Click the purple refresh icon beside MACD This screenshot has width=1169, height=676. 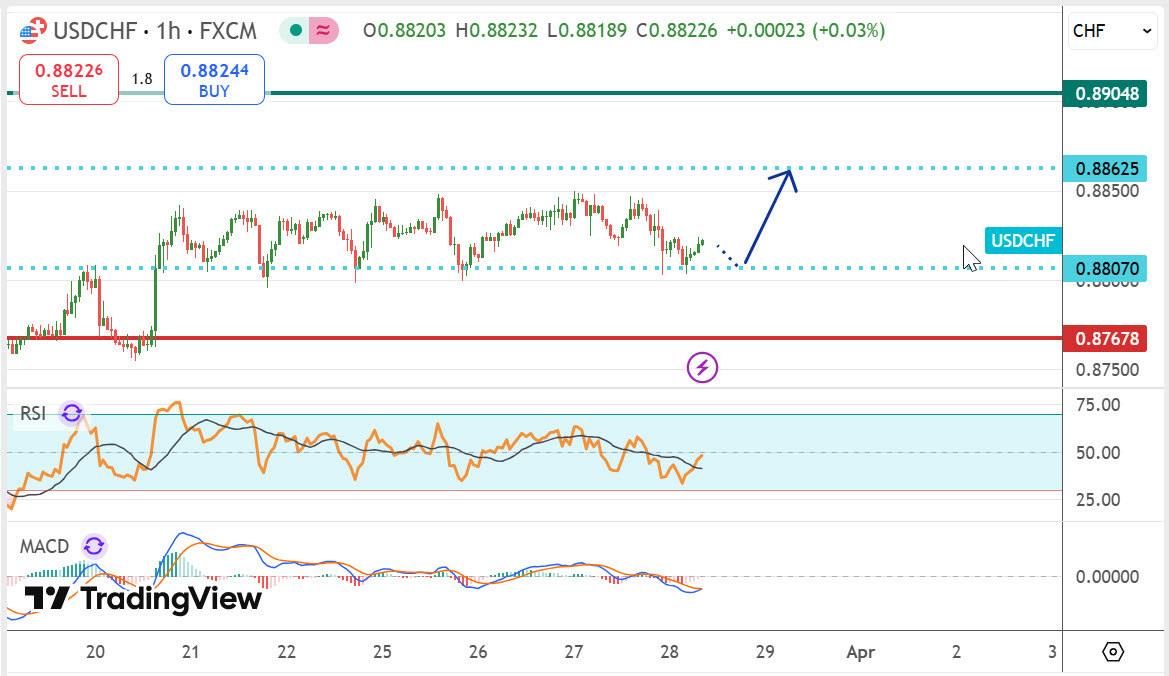(93, 546)
